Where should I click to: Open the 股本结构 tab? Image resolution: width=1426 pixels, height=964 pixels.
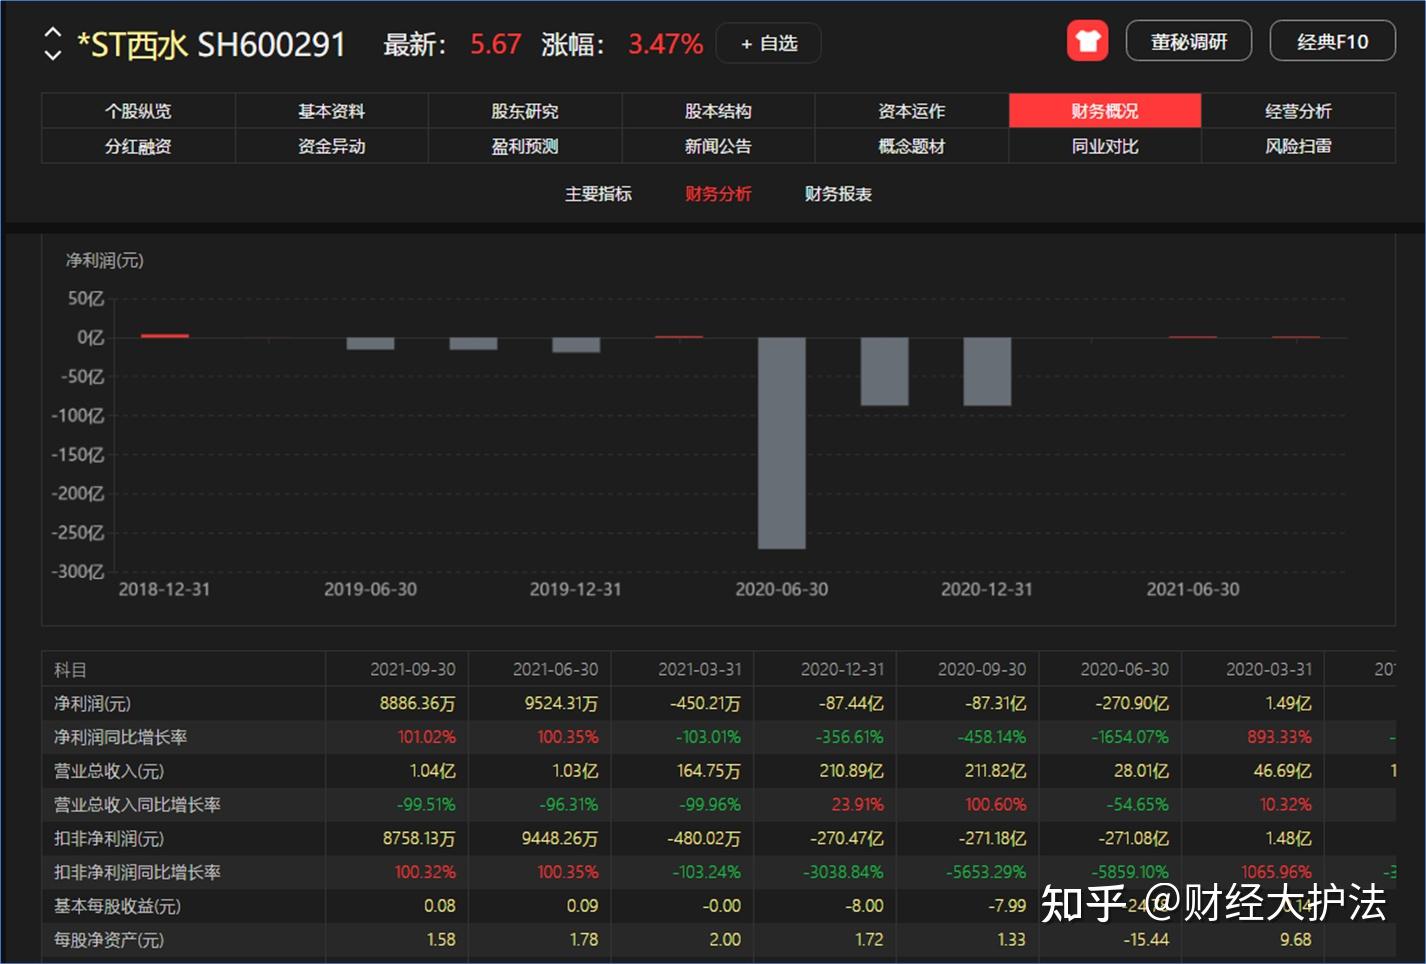(x=718, y=110)
